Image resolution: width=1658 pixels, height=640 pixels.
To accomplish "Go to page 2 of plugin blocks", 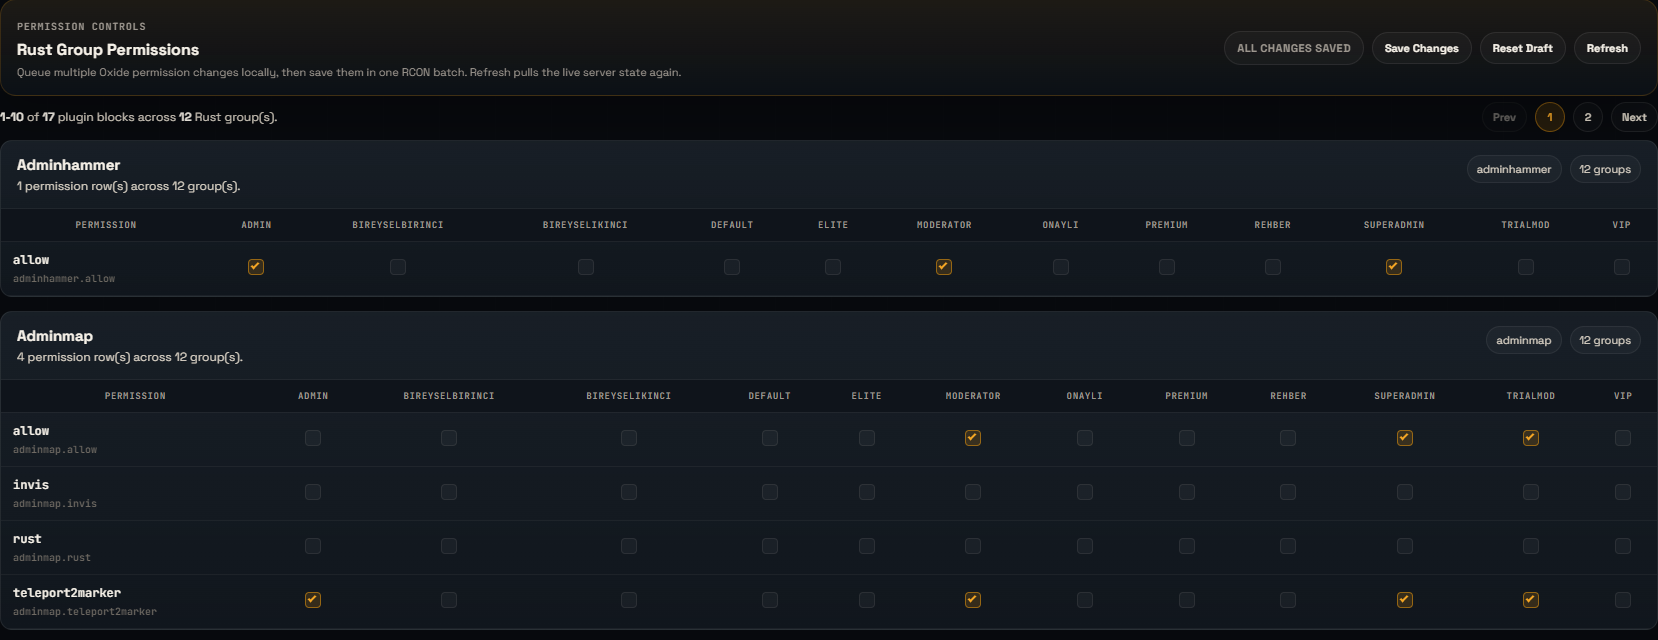I will pos(1587,117).
